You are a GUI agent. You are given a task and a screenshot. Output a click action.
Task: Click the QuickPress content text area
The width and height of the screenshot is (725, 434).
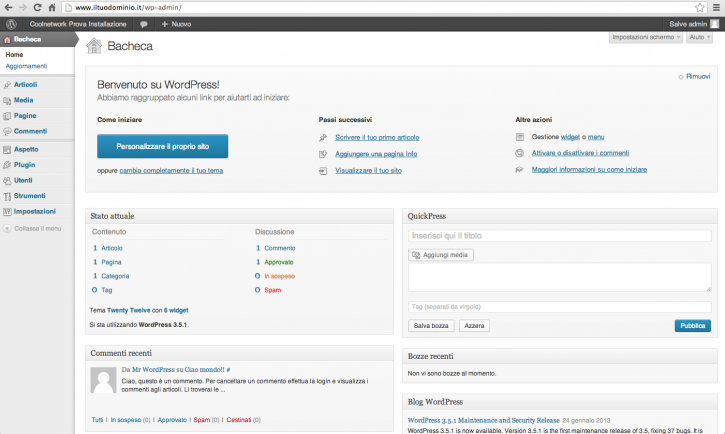coord(559,277)
